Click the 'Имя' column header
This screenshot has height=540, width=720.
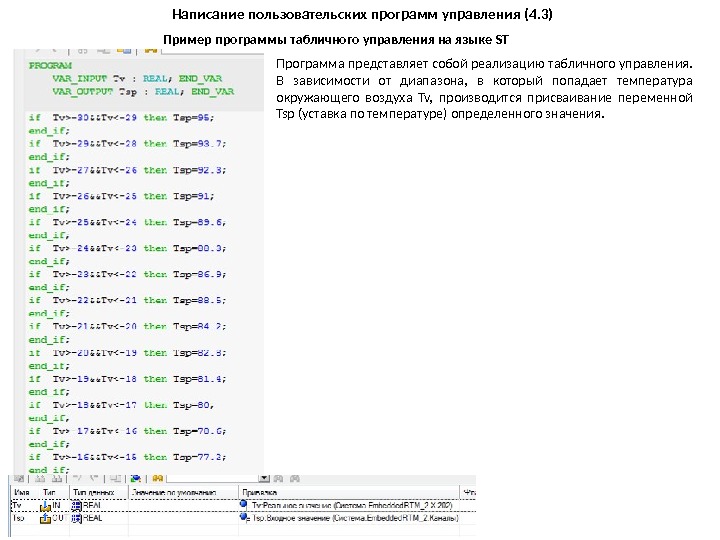(22, 493)
